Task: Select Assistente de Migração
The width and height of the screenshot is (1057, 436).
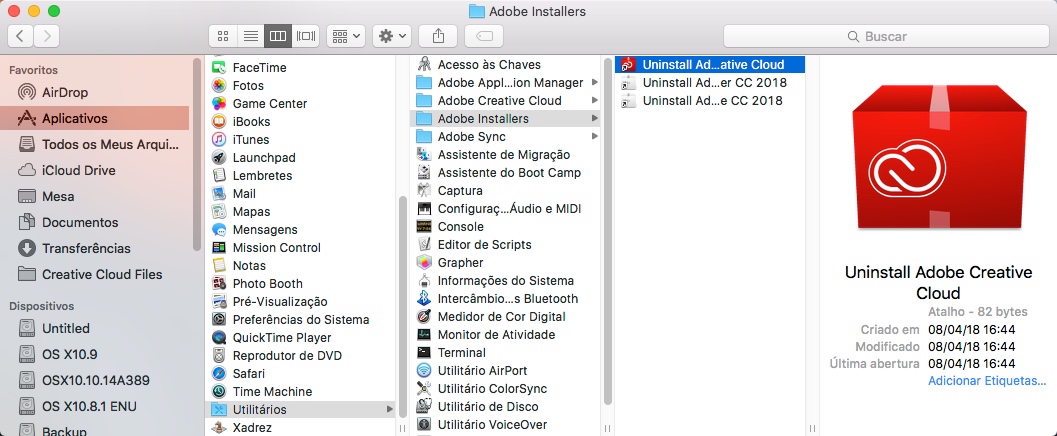Action: (x=505, y=154)
